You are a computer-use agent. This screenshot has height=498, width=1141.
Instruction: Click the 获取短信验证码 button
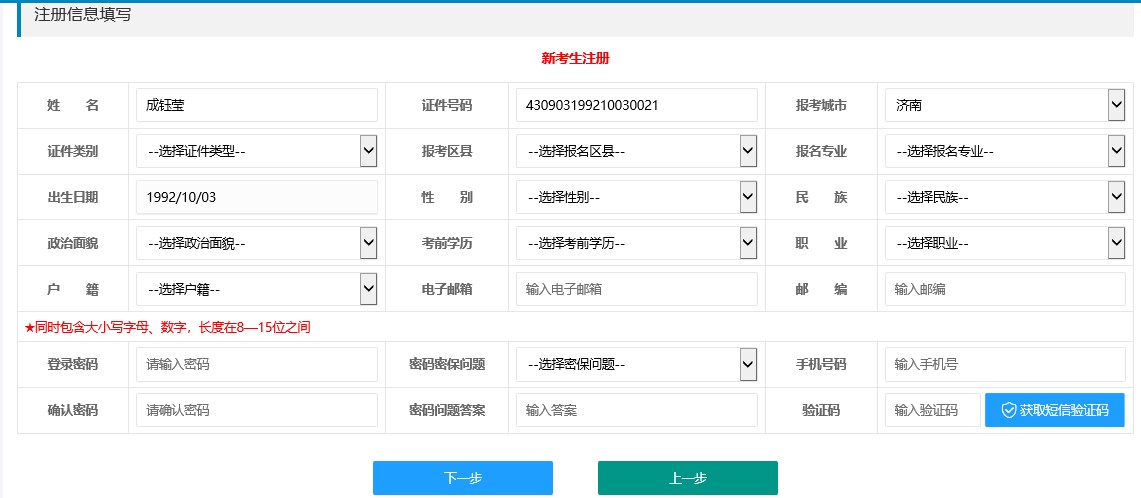coord(1054,410)
